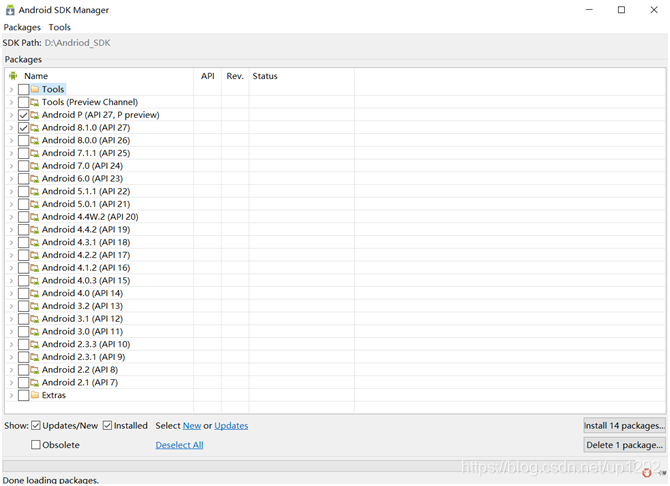Click the Android 3.0 package folder icon
The height and width of the screenshot is (486, 670).
coord(35,331)
